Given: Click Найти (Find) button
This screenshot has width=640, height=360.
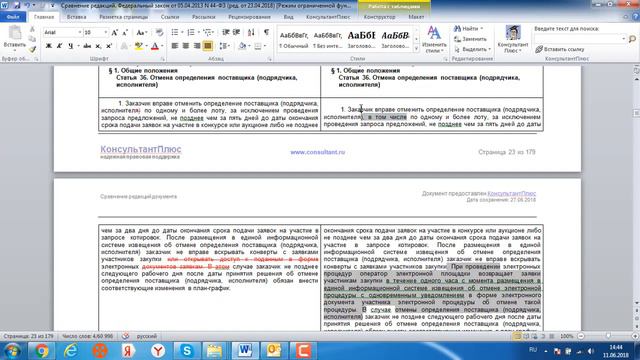Looking at the screenshot, I should tap(469, 29).
